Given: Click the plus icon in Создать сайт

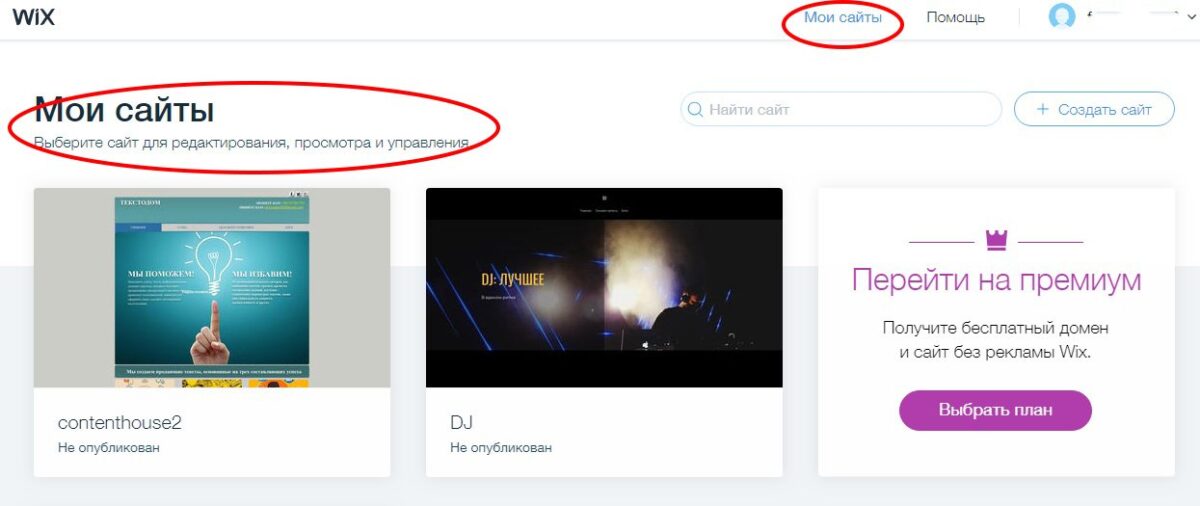Looking at the screenshot, I should click(1042, 109).
